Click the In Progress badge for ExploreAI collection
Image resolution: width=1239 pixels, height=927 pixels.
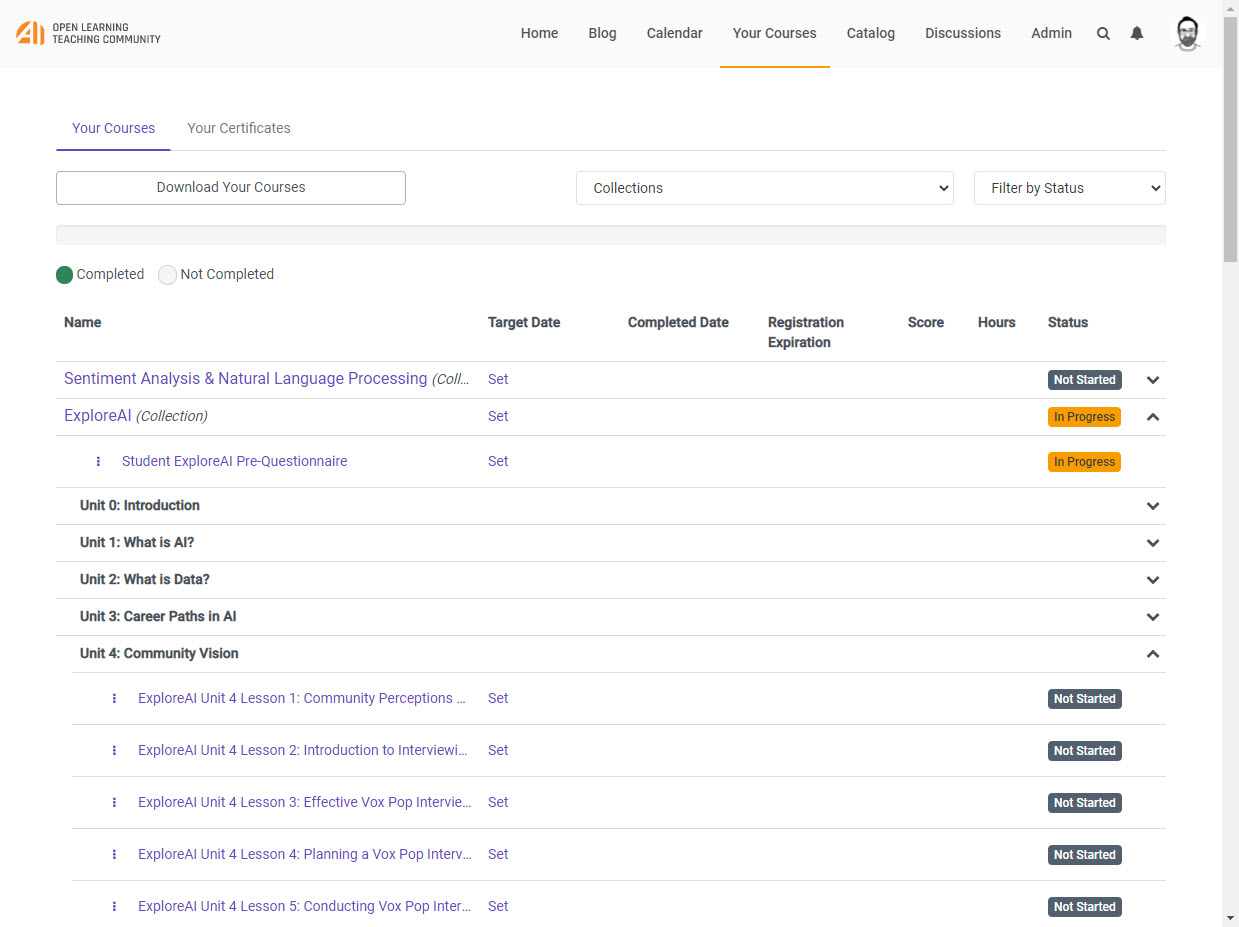tap(1084, 417)
